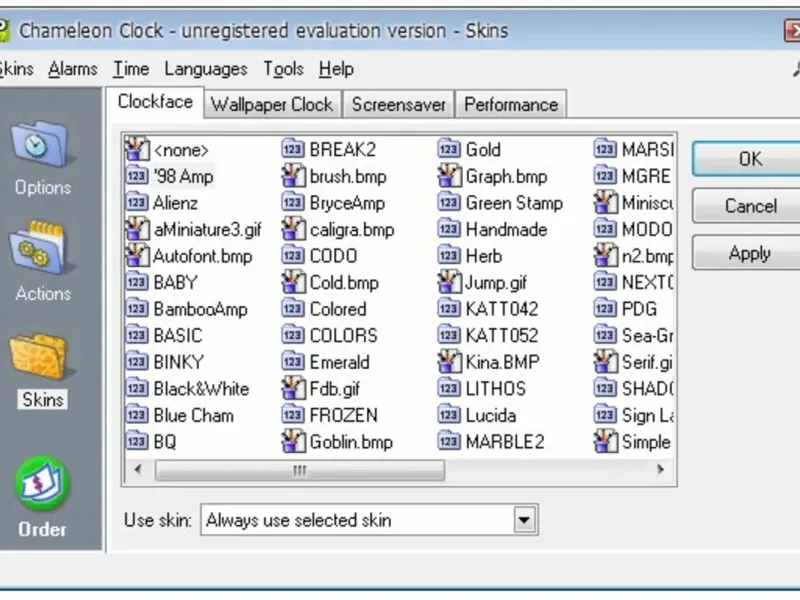Viewport: 800px width, 600px height.
Task: Open the Options folder icon in sidebar
Action: pyautogui.click(x=41, y=144)
